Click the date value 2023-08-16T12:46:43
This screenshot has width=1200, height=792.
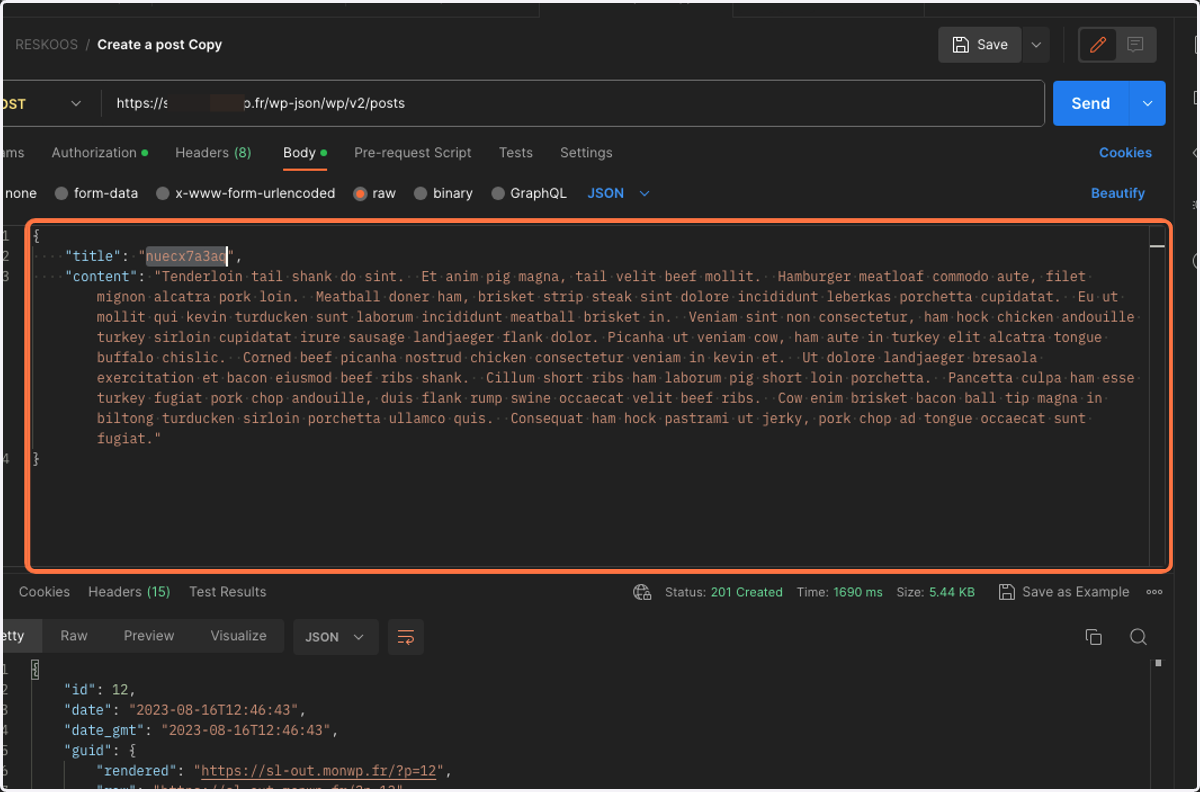click(x=216, y=710)
